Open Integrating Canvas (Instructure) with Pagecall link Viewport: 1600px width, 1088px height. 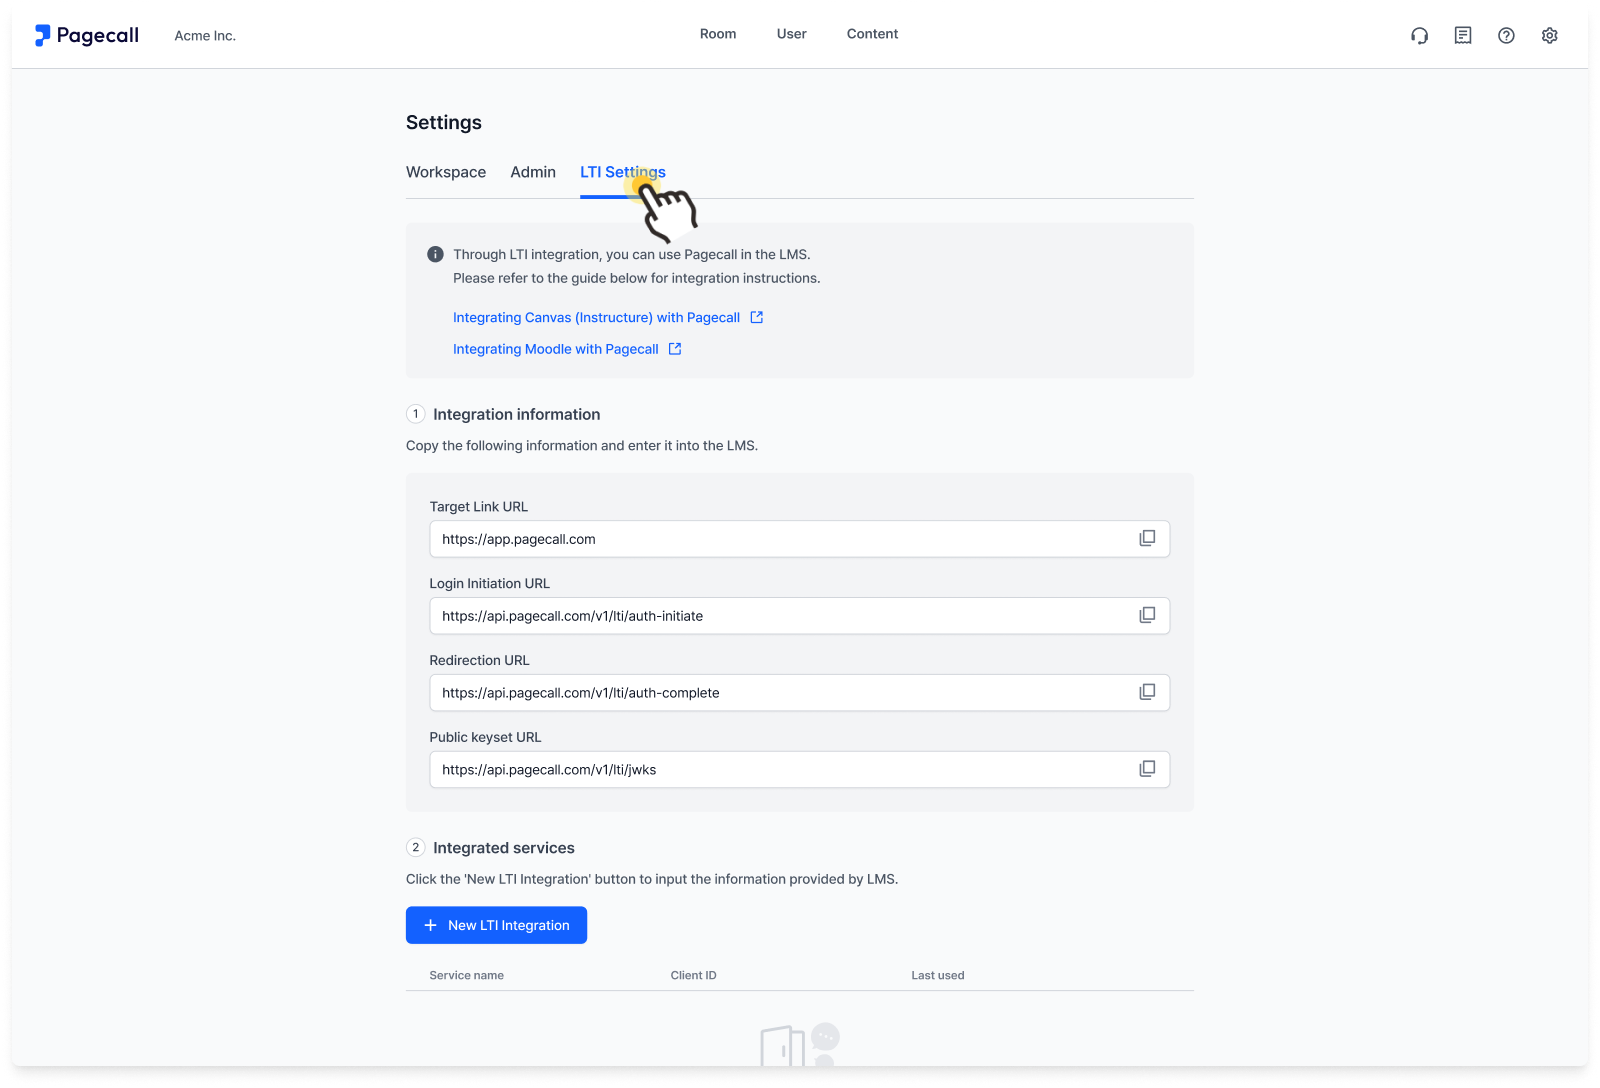tap(597, 317)
